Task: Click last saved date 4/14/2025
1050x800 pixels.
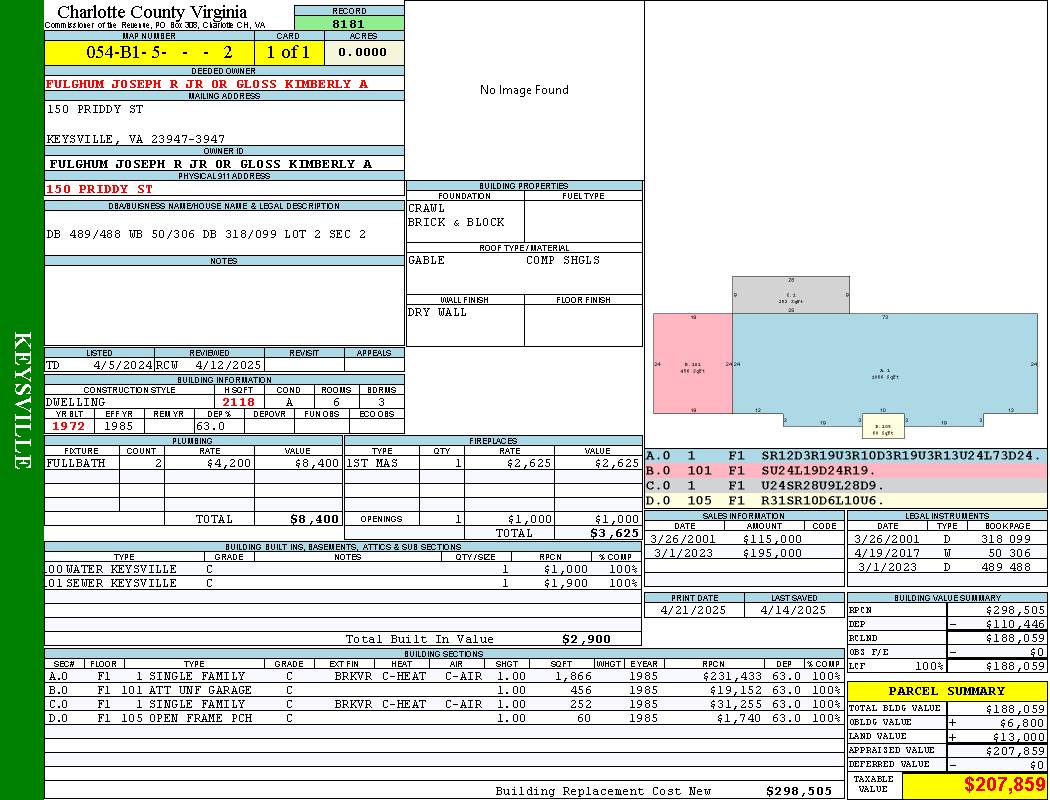Action: coord(794,611)
